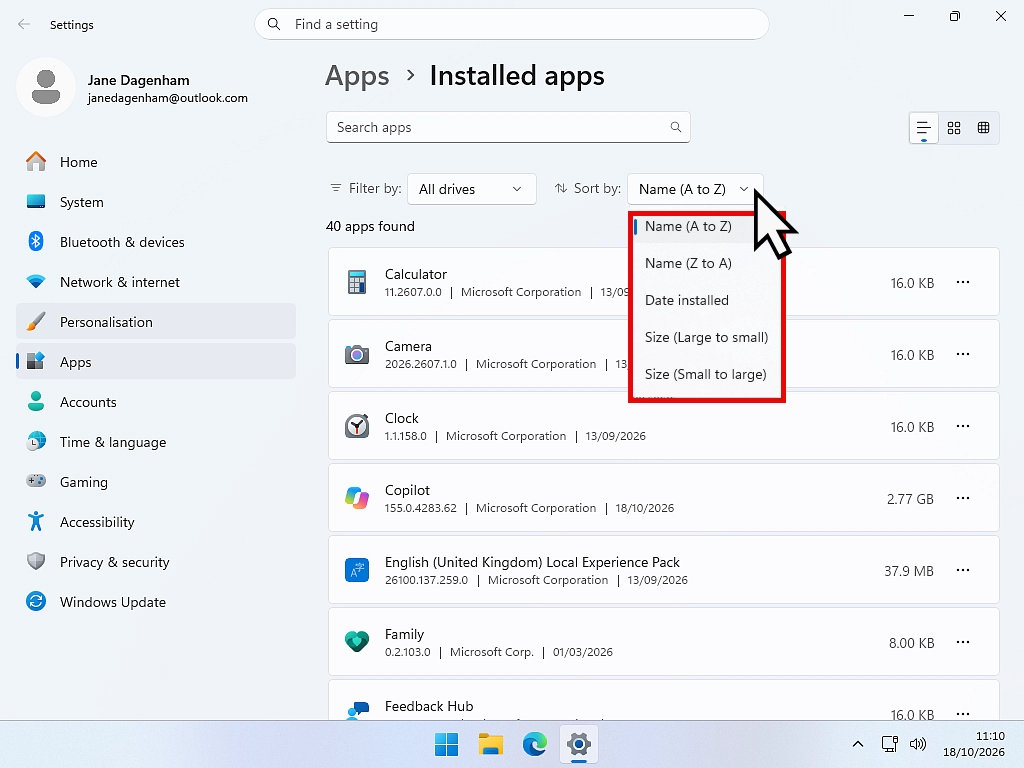Open more options for Family
The image size is (1024, 768).
(963, 642)
